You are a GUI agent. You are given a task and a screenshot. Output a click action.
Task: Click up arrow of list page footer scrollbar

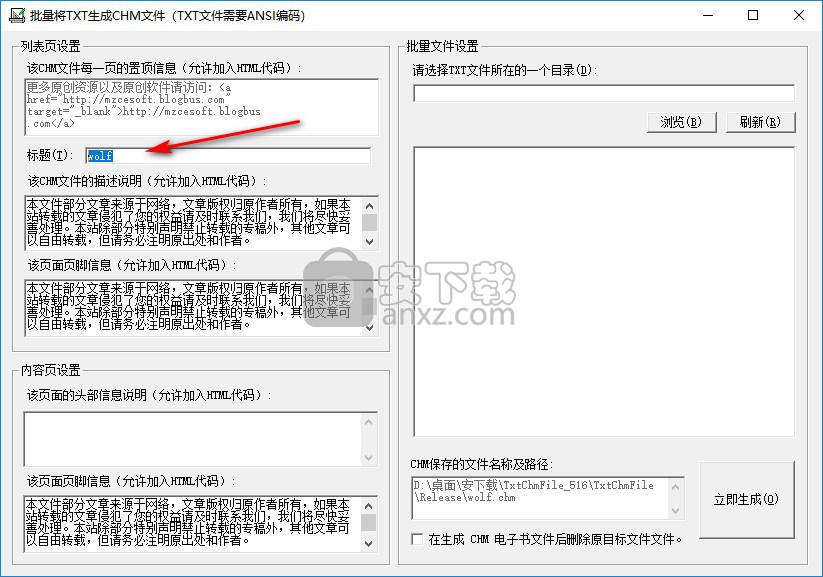370,289
